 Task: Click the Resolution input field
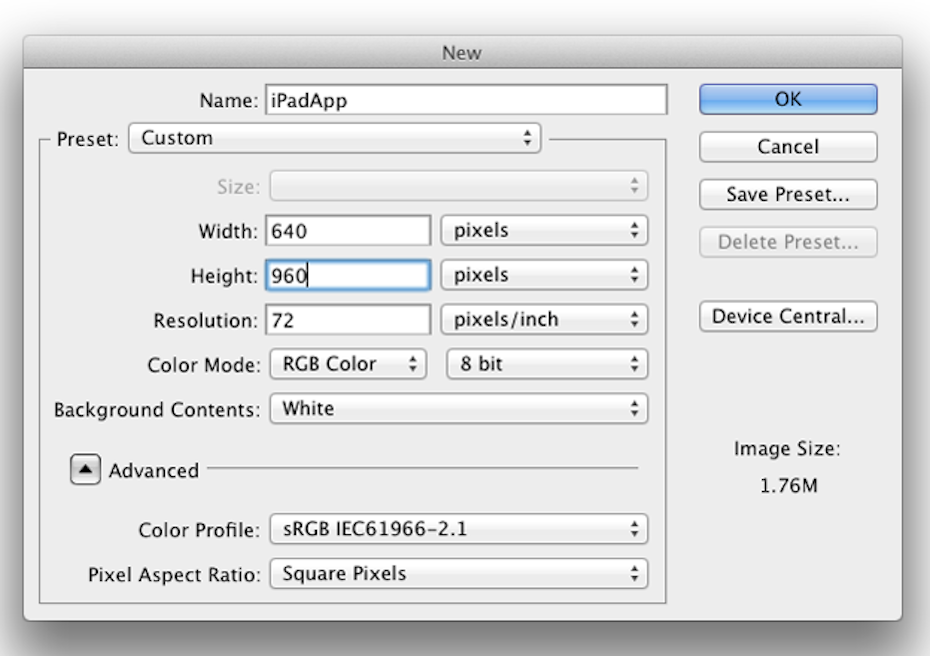pos(348,320)
